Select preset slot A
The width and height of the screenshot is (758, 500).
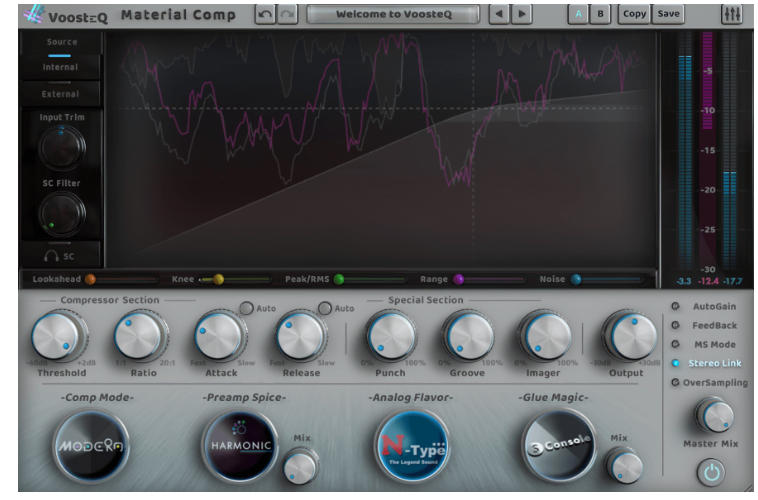pos(578,14)
